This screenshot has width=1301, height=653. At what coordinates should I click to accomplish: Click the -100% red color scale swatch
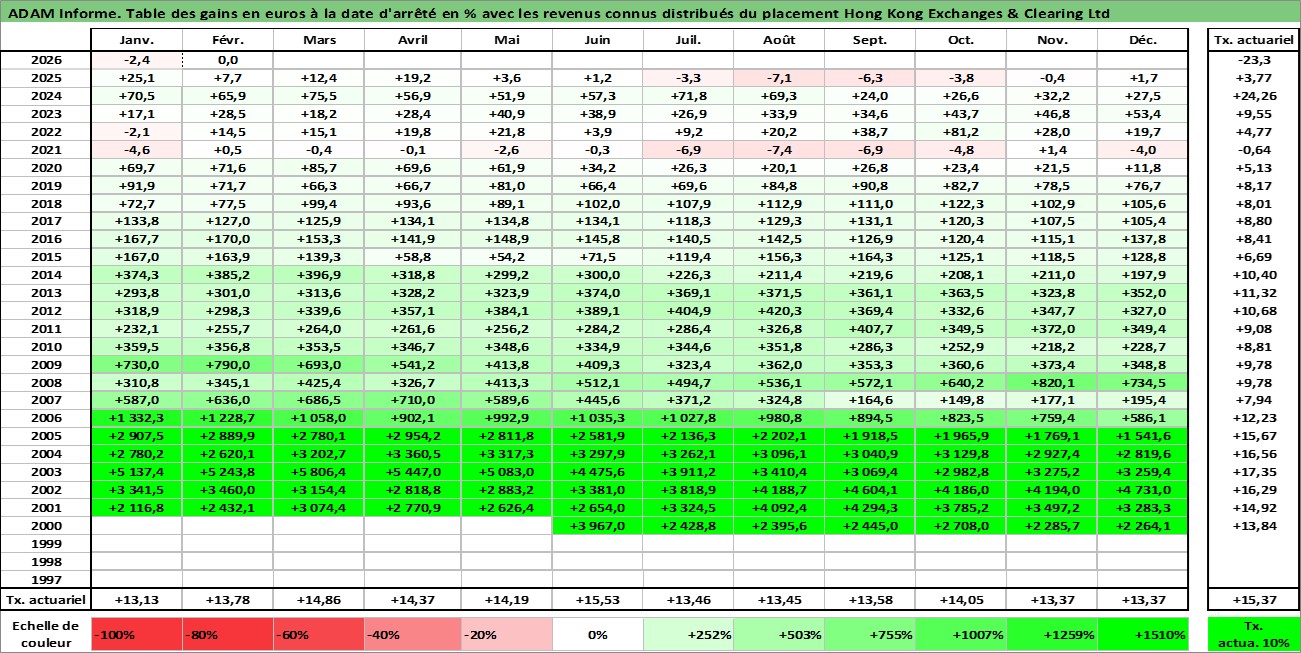136,634
